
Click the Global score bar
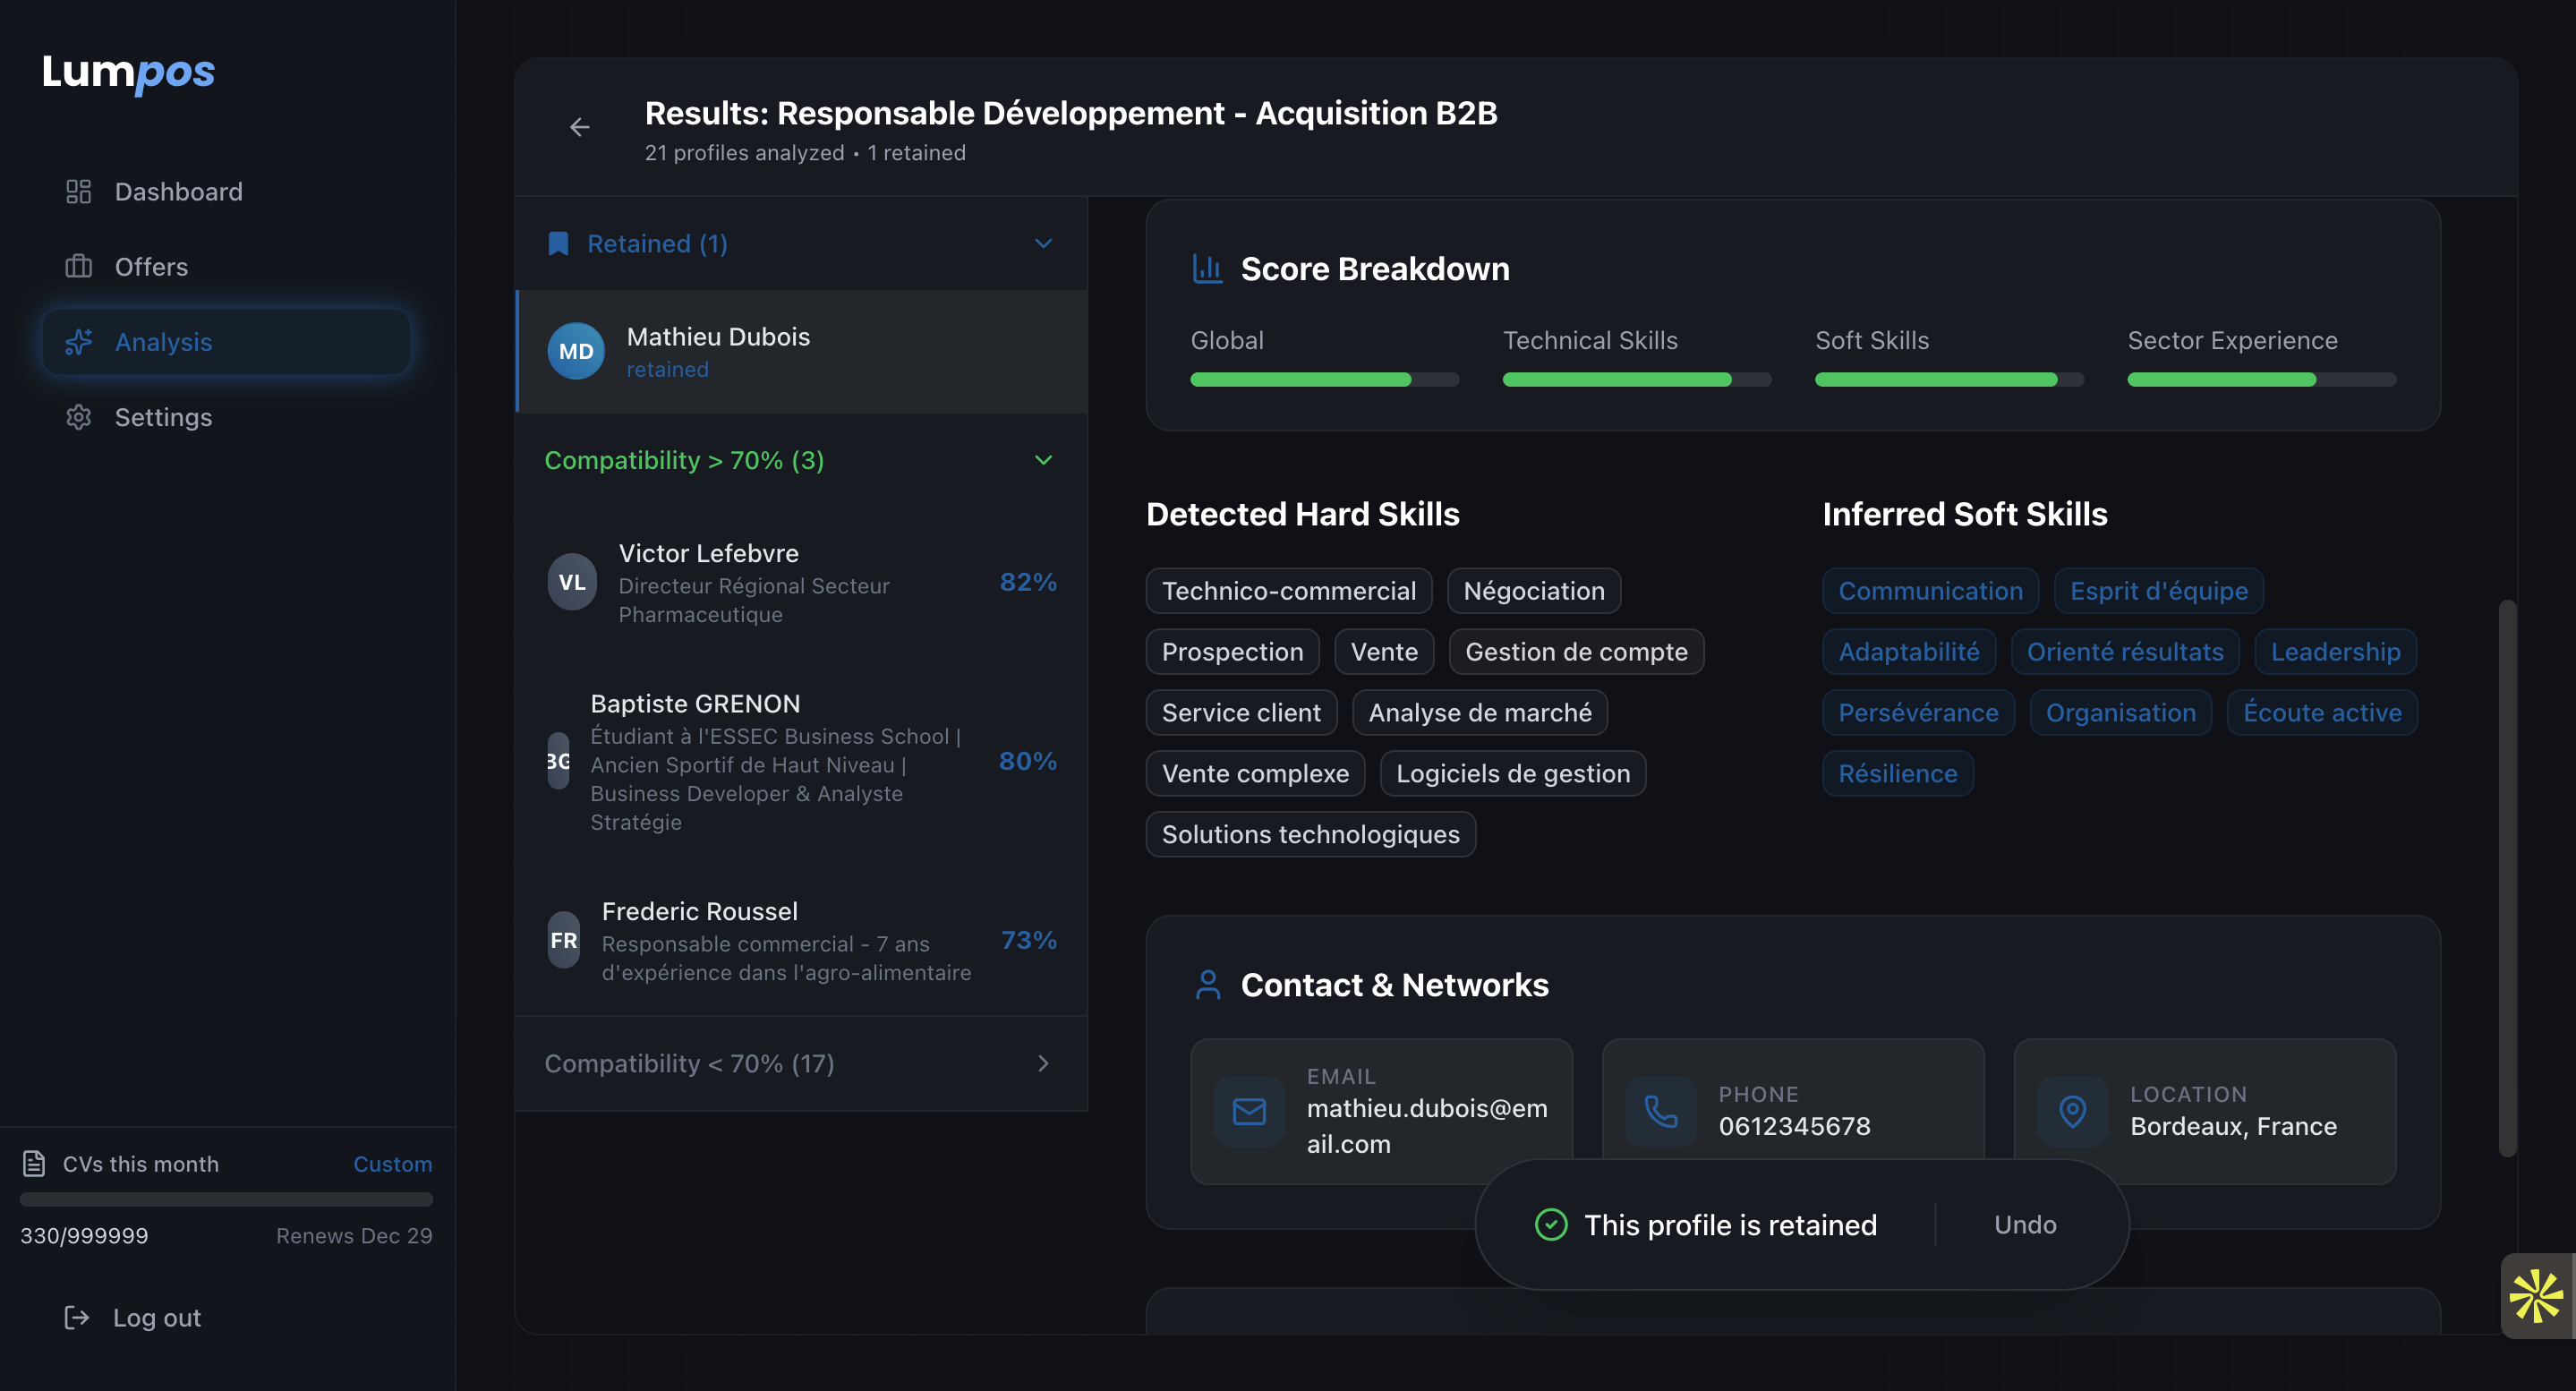tap(1324, 379)
